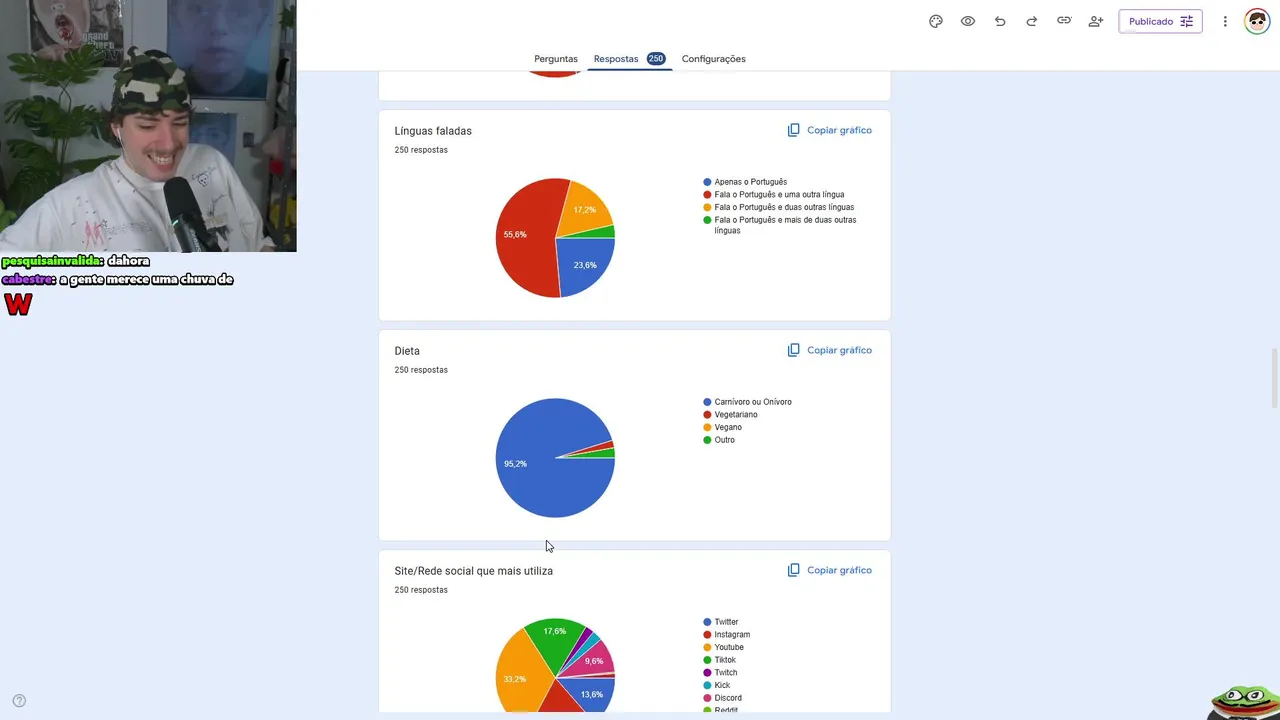Go to the Configurações tab
Image resolution: width=1280 pixels, height=720 pixels.
click(x=714, y=59)
